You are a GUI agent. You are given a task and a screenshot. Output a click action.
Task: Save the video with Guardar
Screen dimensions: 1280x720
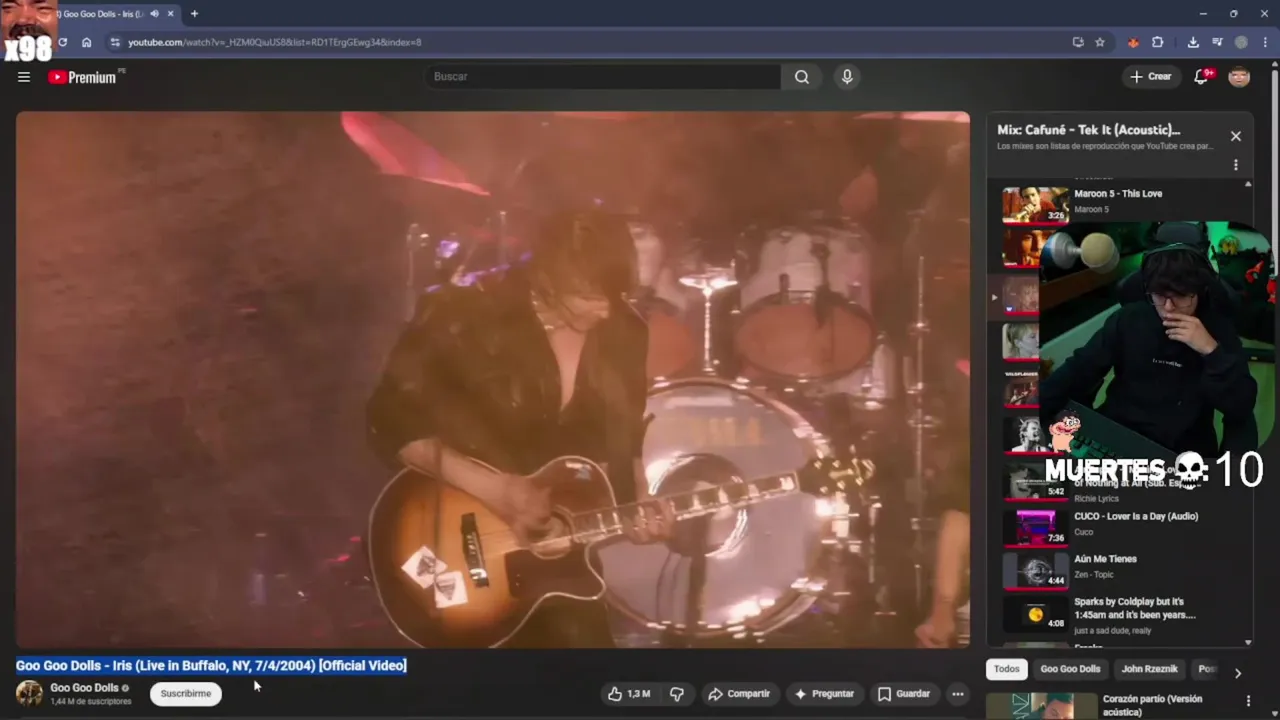pyautogui.click(x=904, y=694)
